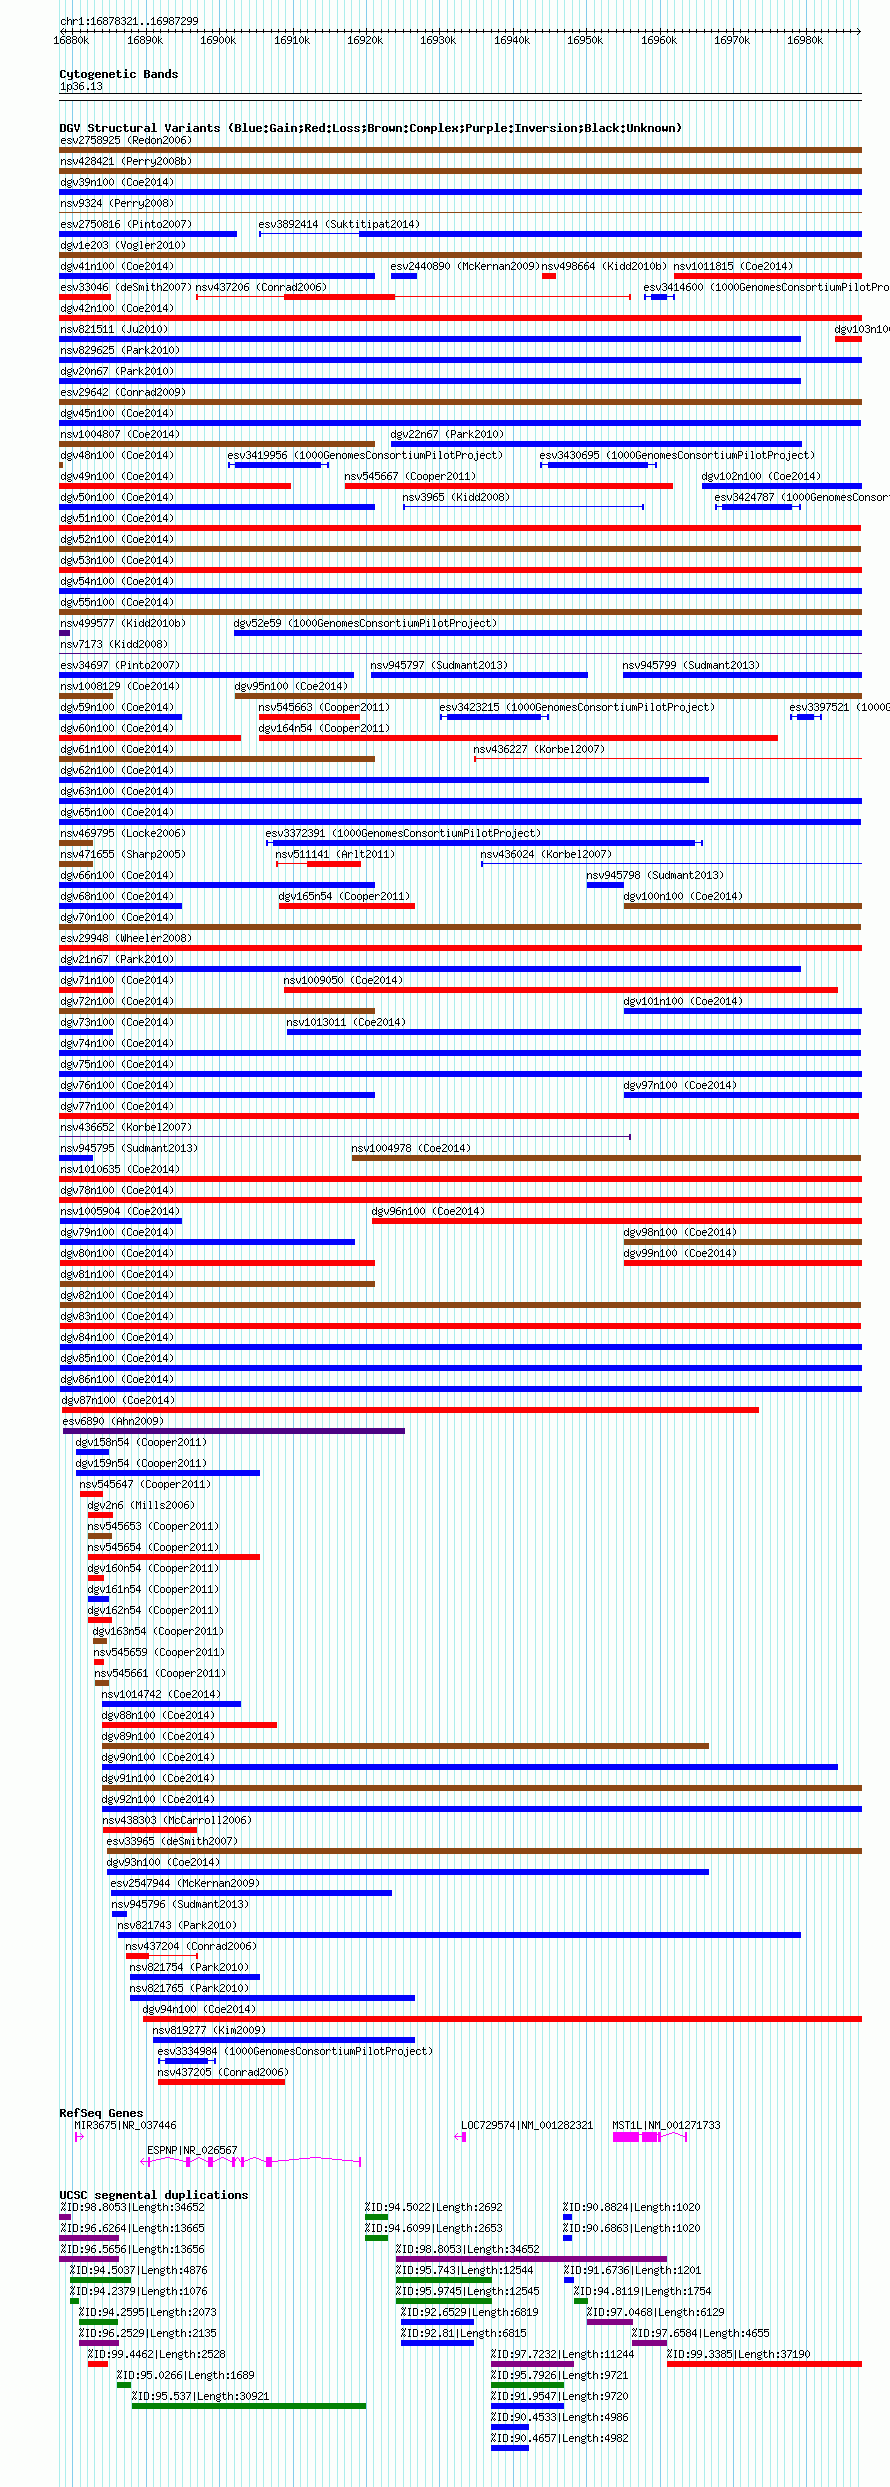The height and width of the screenshot is (2487, 890).
Task: Select variant nsv437206 (Conrad2006)
Action: 261,287
